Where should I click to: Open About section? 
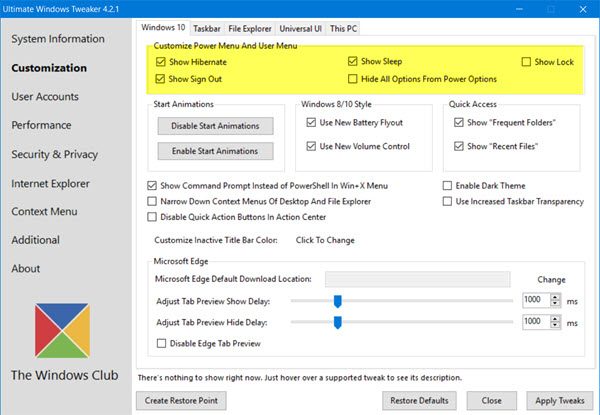click(x=26, y=269)
